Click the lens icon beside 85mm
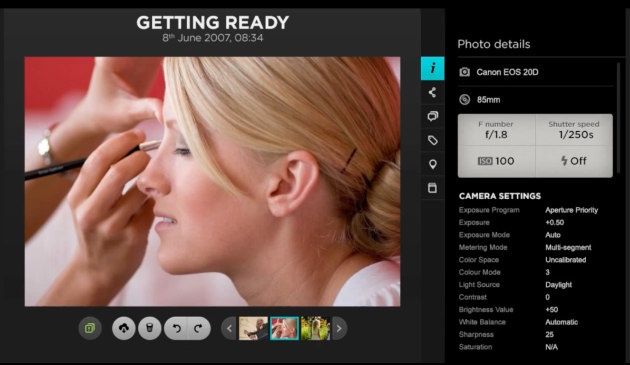 tap(464, 99)
